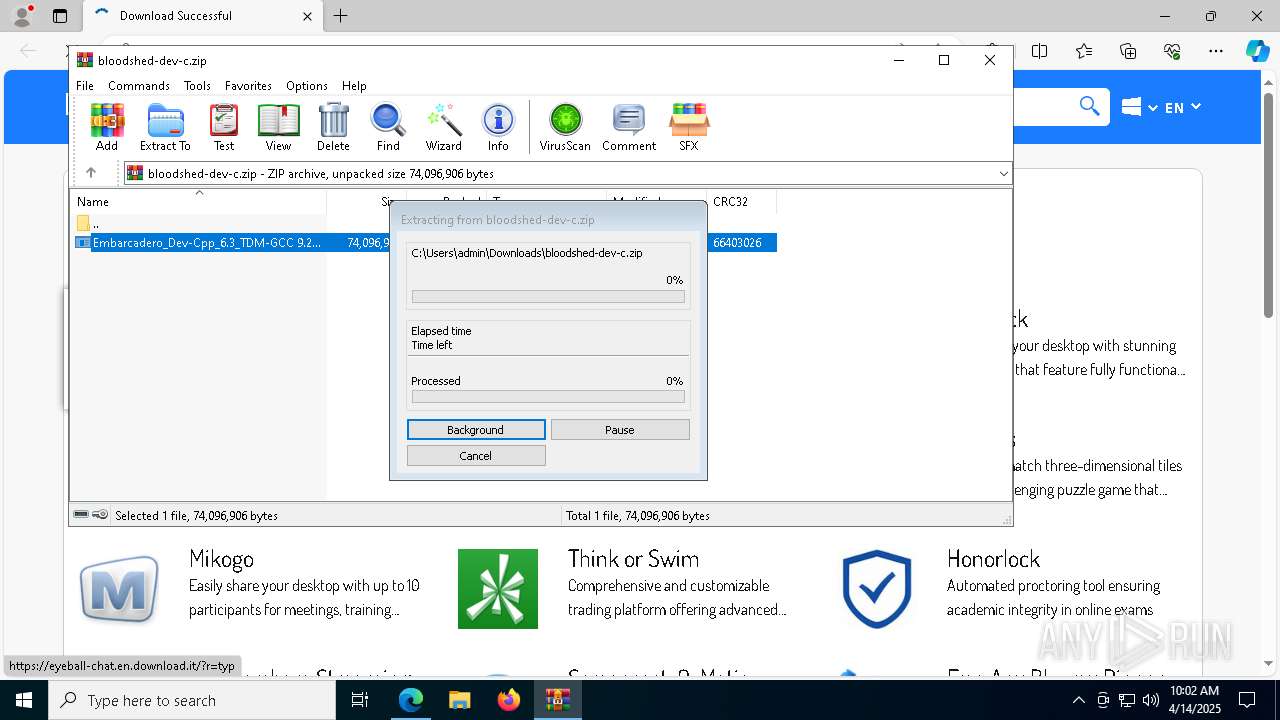Open browser Favorites star icon
Viewport: 1280px width, 720px height.
(x=1084, y=51)
